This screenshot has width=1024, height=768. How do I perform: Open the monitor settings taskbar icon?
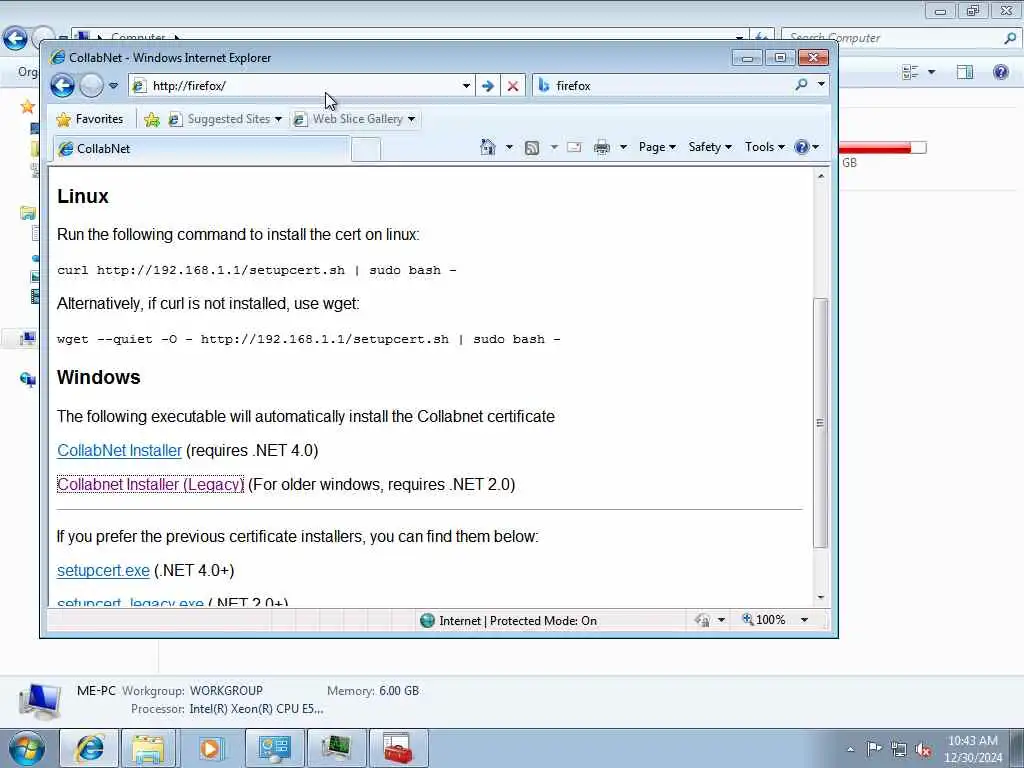click(x=274, y=748)
